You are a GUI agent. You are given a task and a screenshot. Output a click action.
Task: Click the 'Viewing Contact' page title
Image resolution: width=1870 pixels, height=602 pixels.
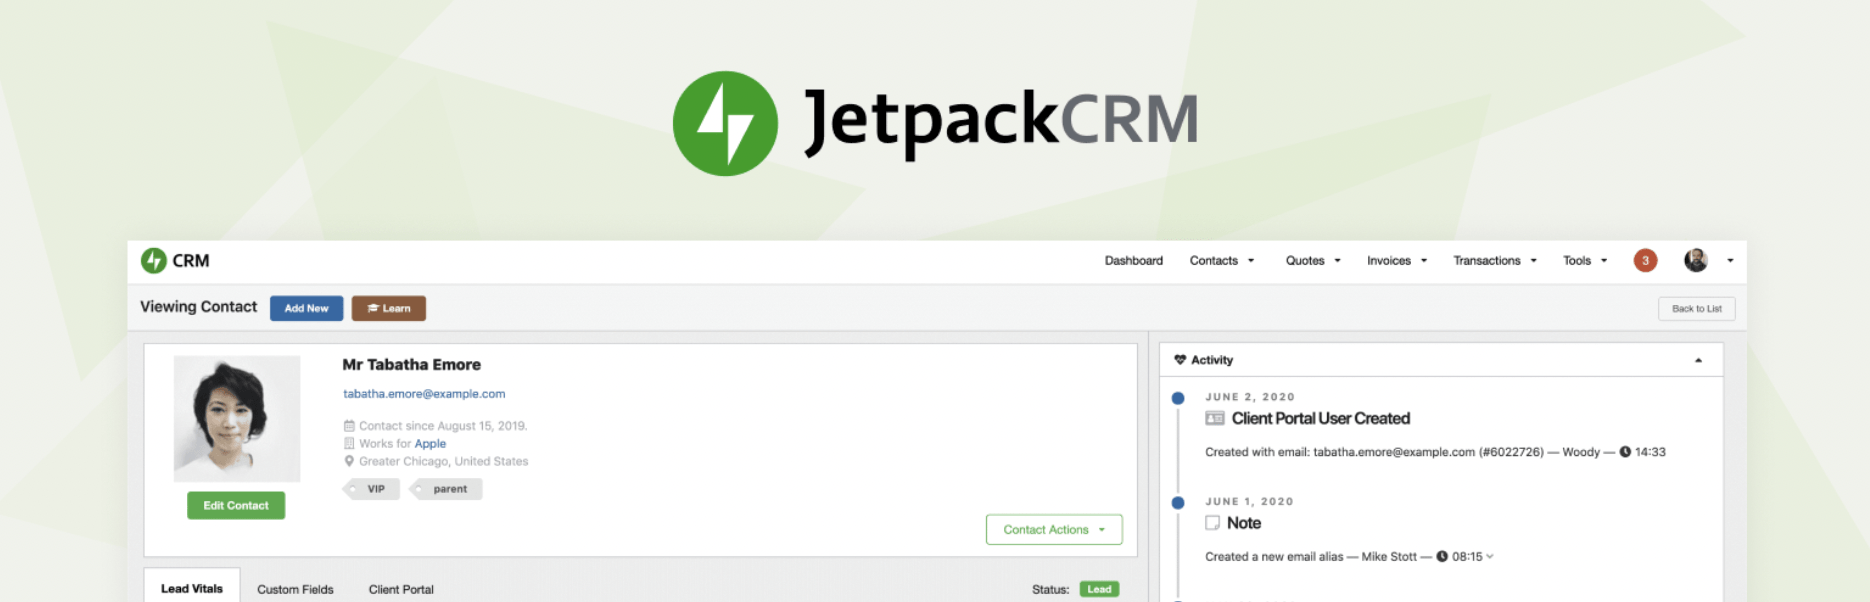tap(199, 307)
